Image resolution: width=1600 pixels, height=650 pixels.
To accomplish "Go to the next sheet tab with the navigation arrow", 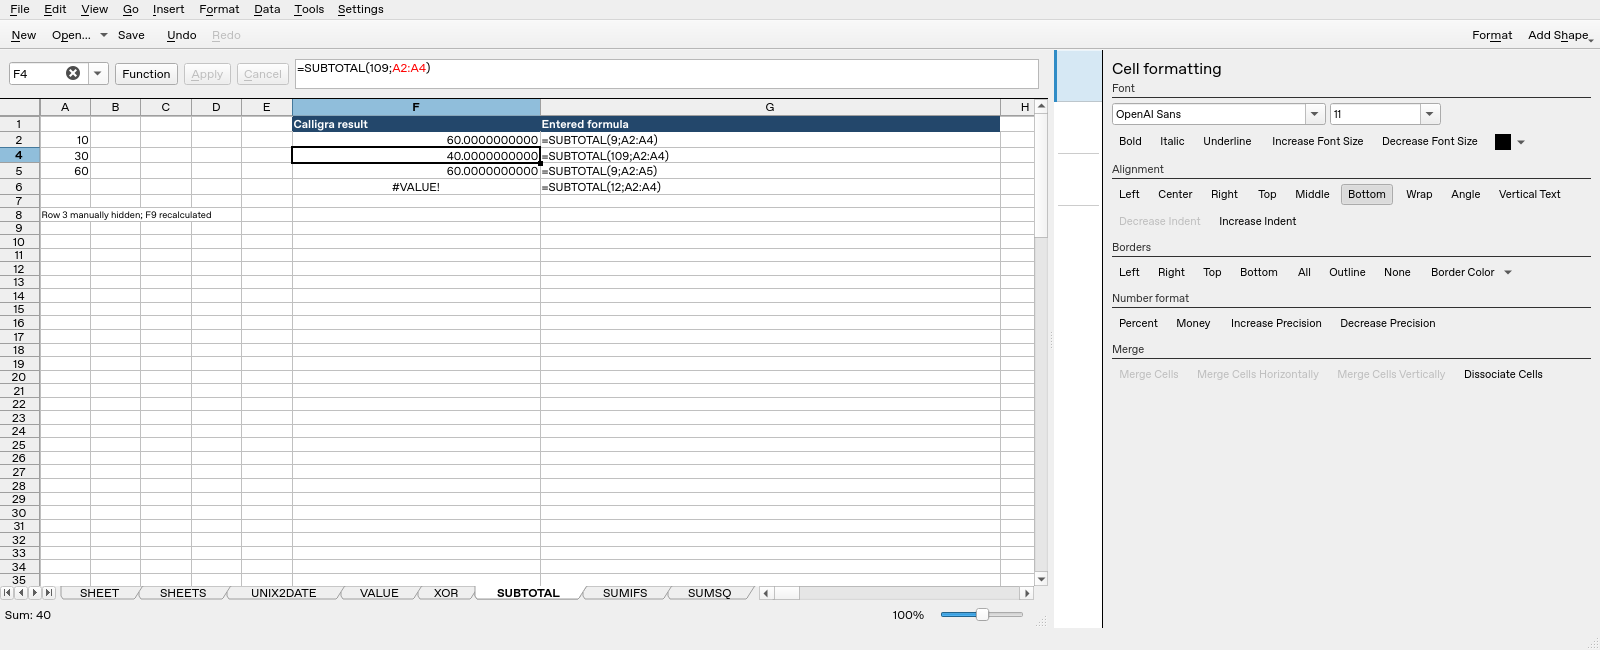I will pos(34,593).
